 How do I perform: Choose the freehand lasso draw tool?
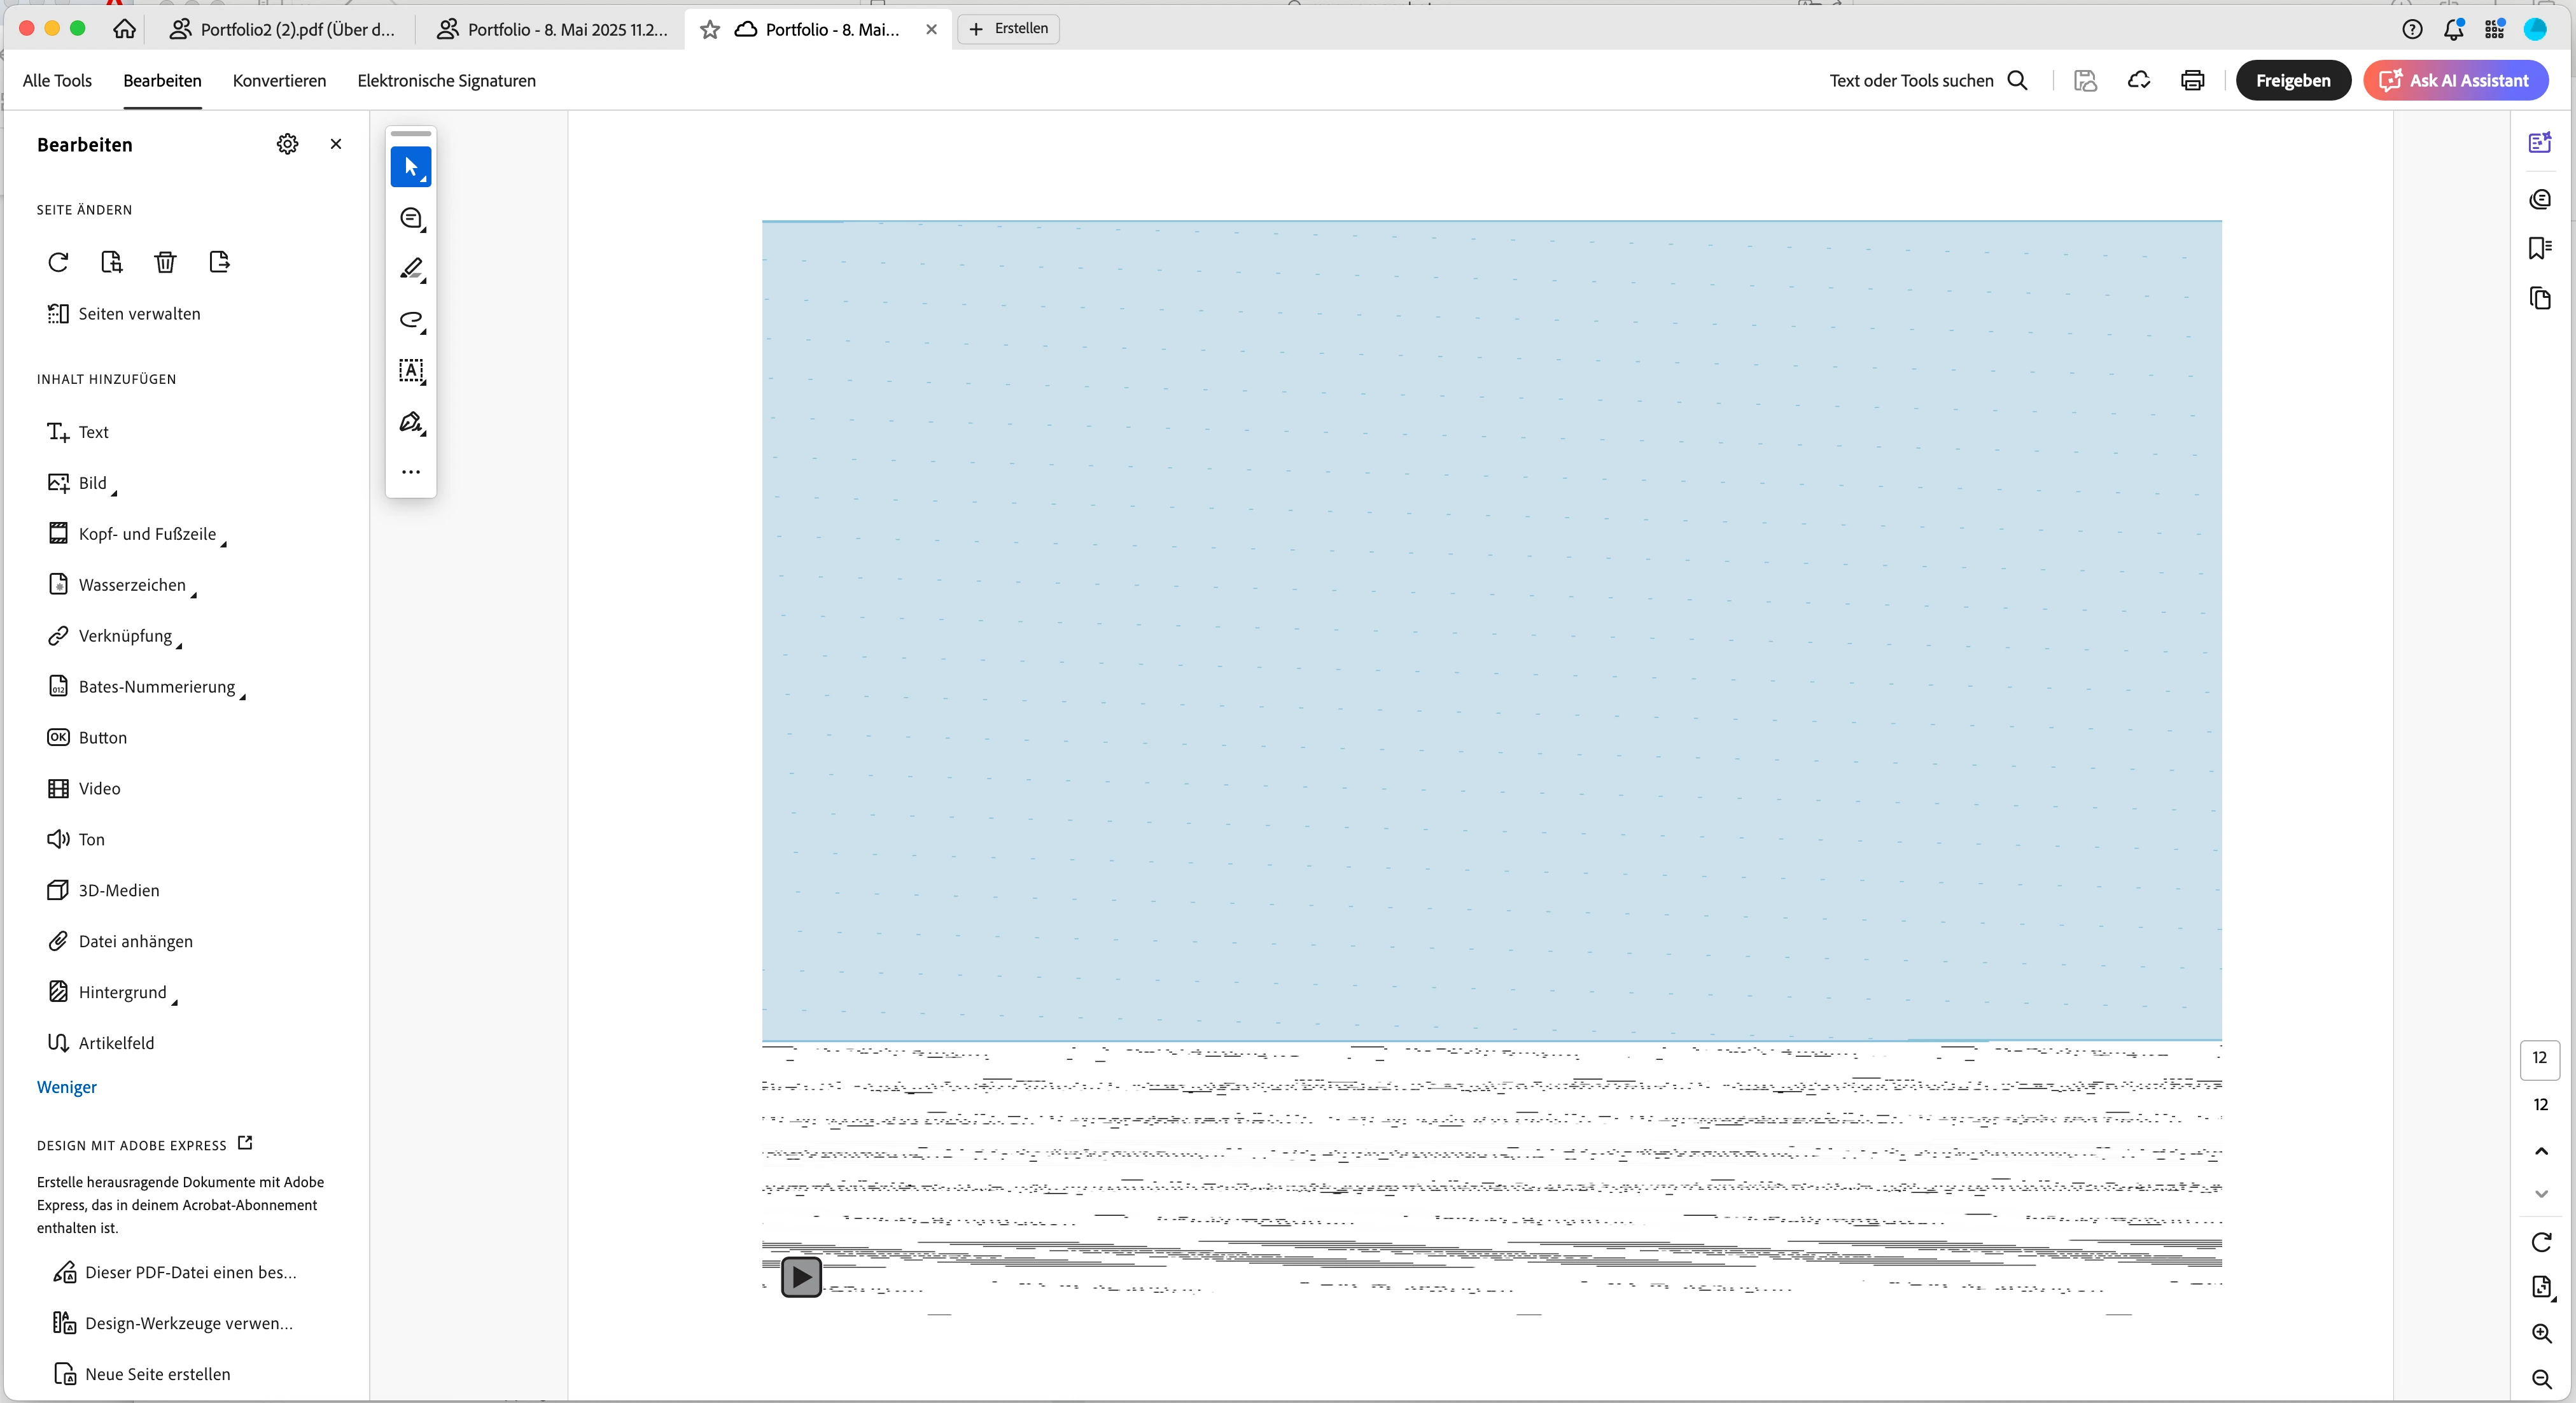(411, 320)
